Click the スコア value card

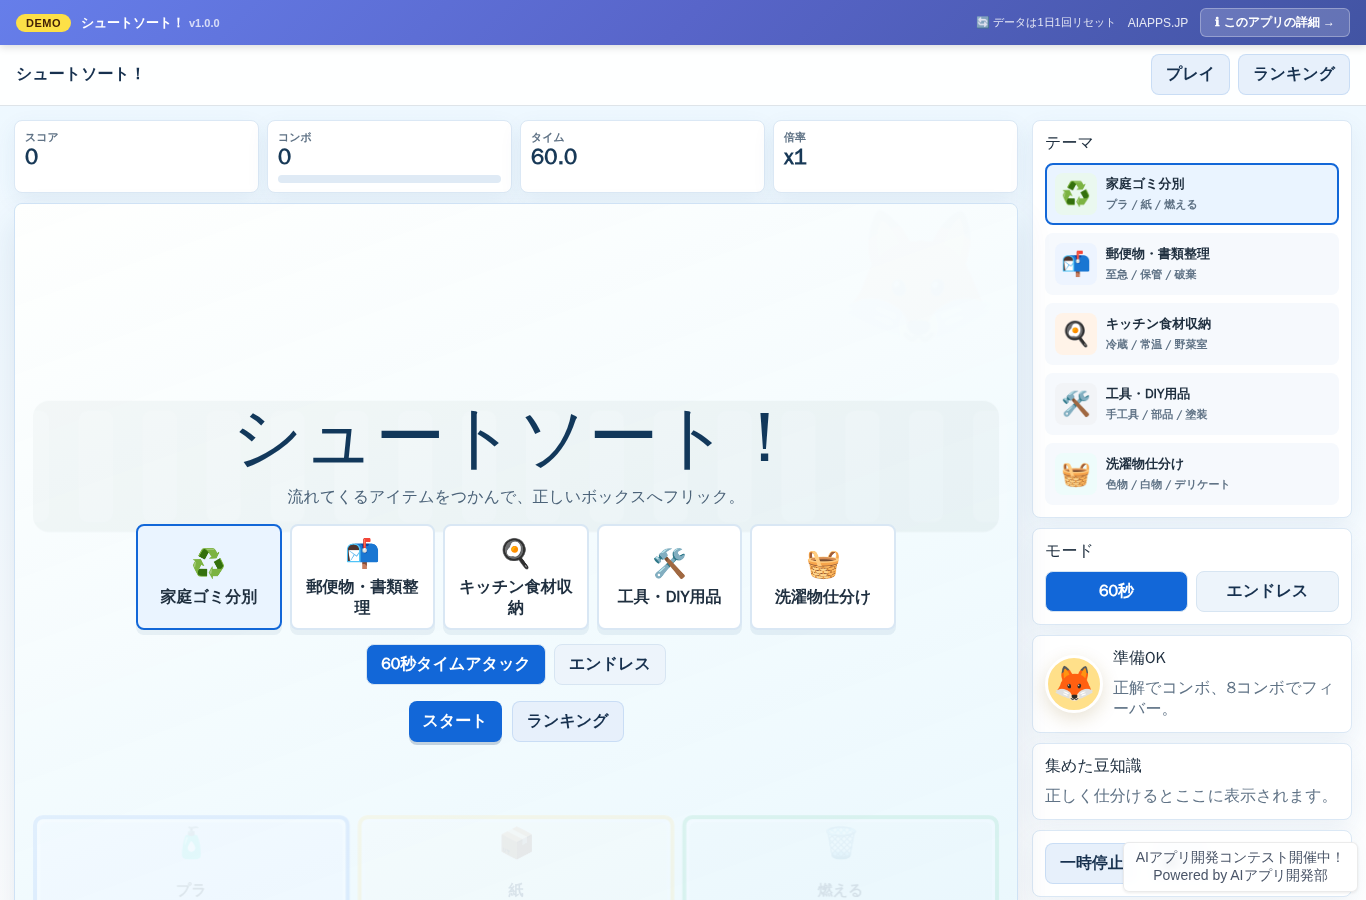[136, 156]
